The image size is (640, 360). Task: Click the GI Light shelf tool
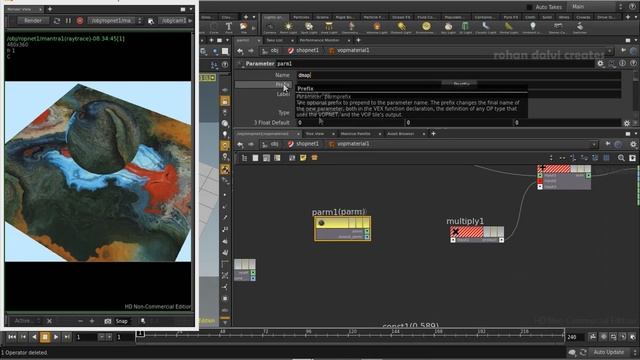(465, 28)
